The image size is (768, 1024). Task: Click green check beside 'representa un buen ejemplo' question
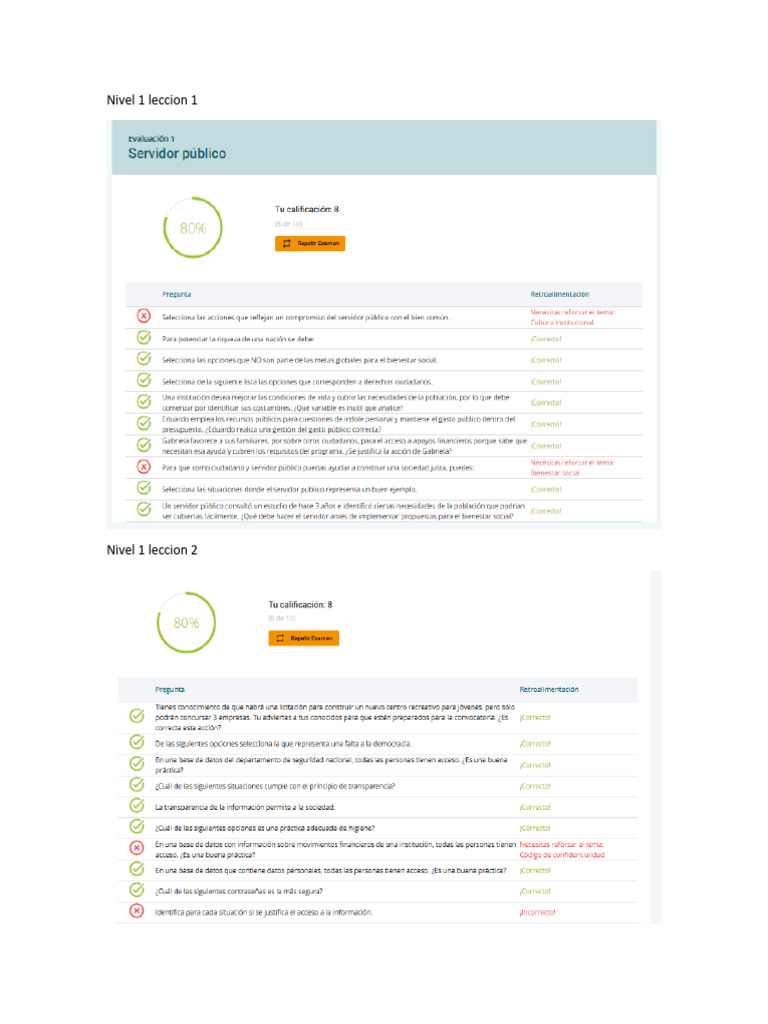(x=144, y=488)
